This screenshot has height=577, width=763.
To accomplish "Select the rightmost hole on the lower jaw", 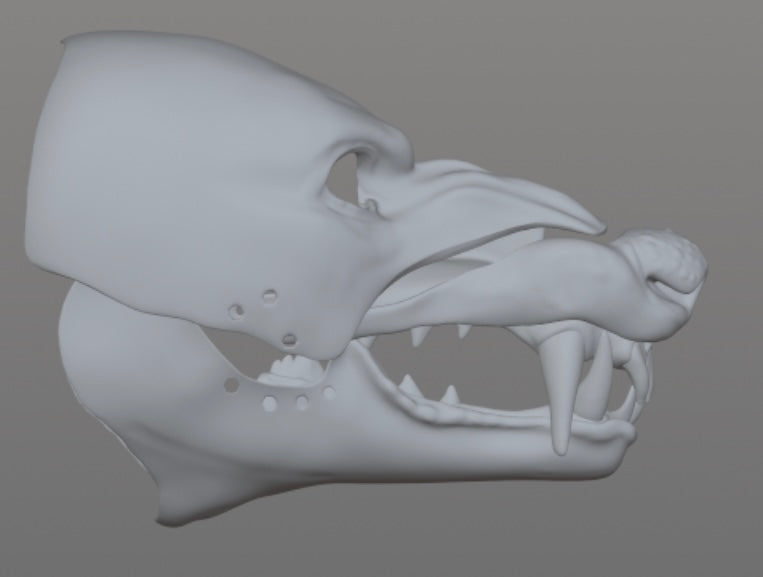I will pyautogui.click(x=329, y=394).
